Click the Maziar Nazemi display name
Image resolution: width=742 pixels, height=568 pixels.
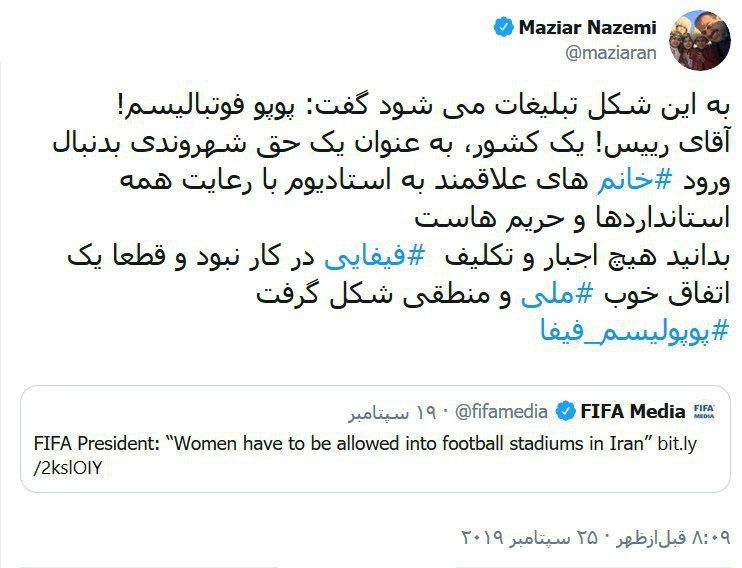(587, 28)
